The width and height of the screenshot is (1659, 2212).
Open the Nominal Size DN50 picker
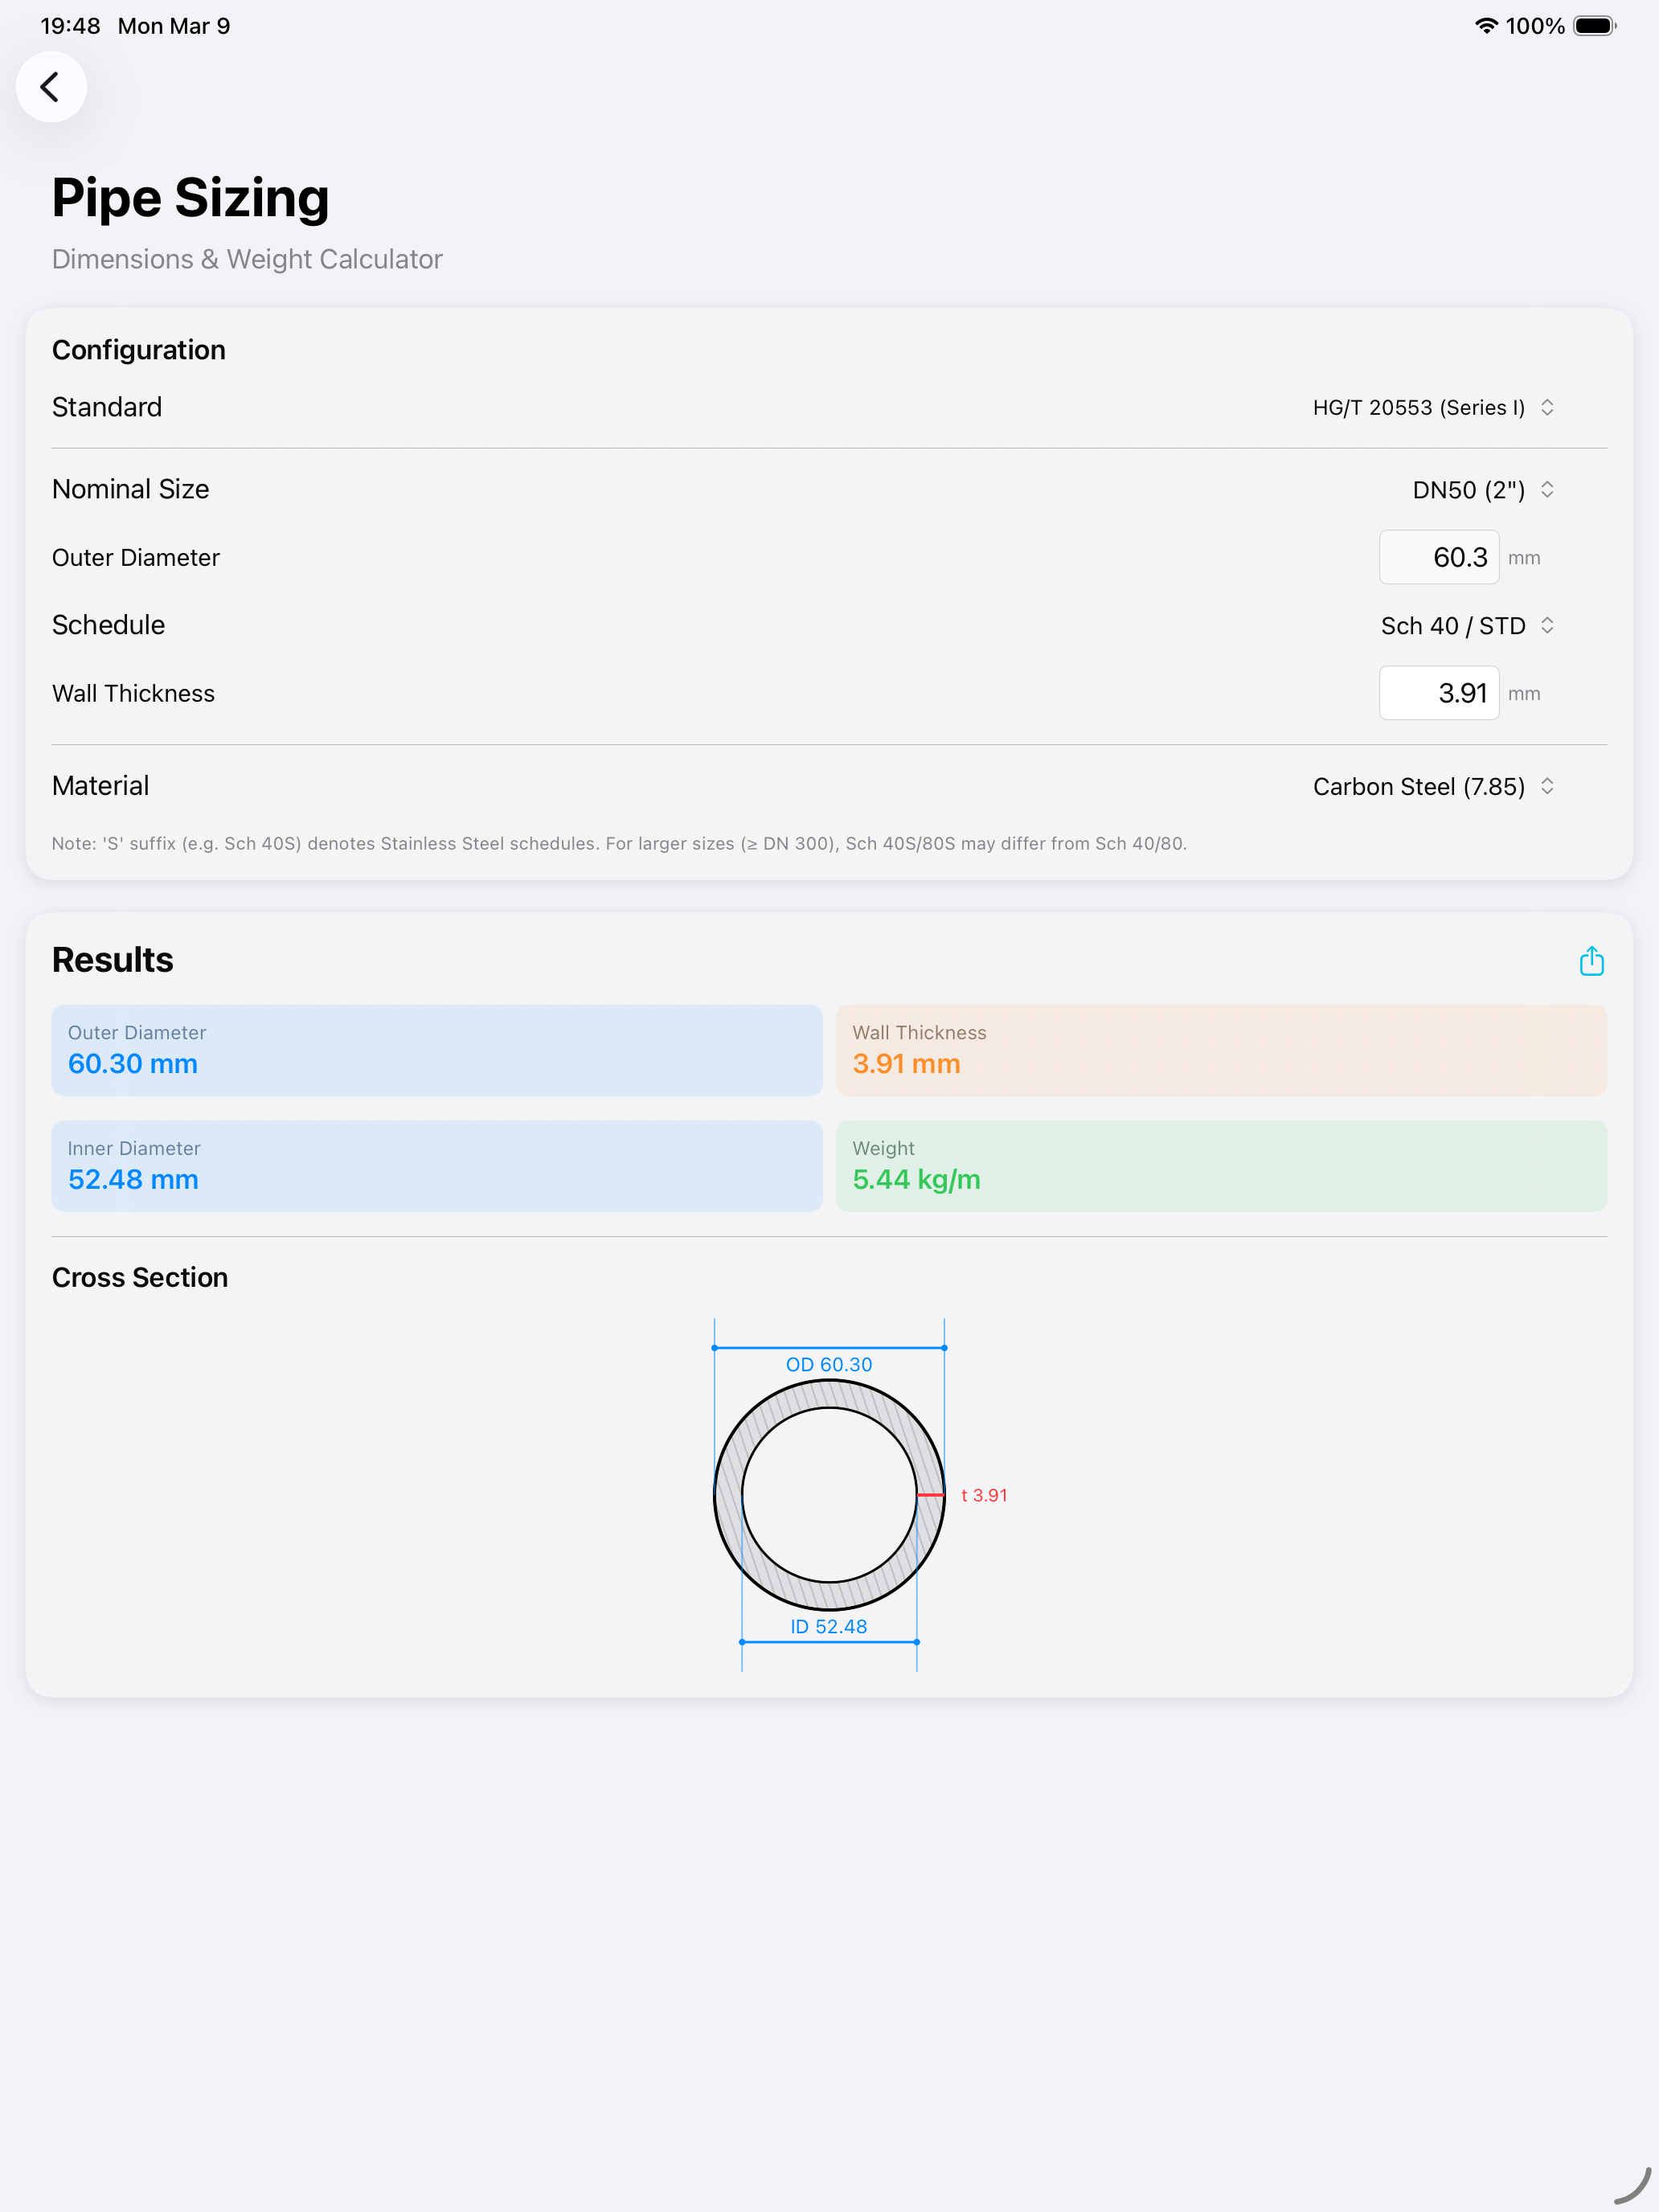click(1468, 489)
